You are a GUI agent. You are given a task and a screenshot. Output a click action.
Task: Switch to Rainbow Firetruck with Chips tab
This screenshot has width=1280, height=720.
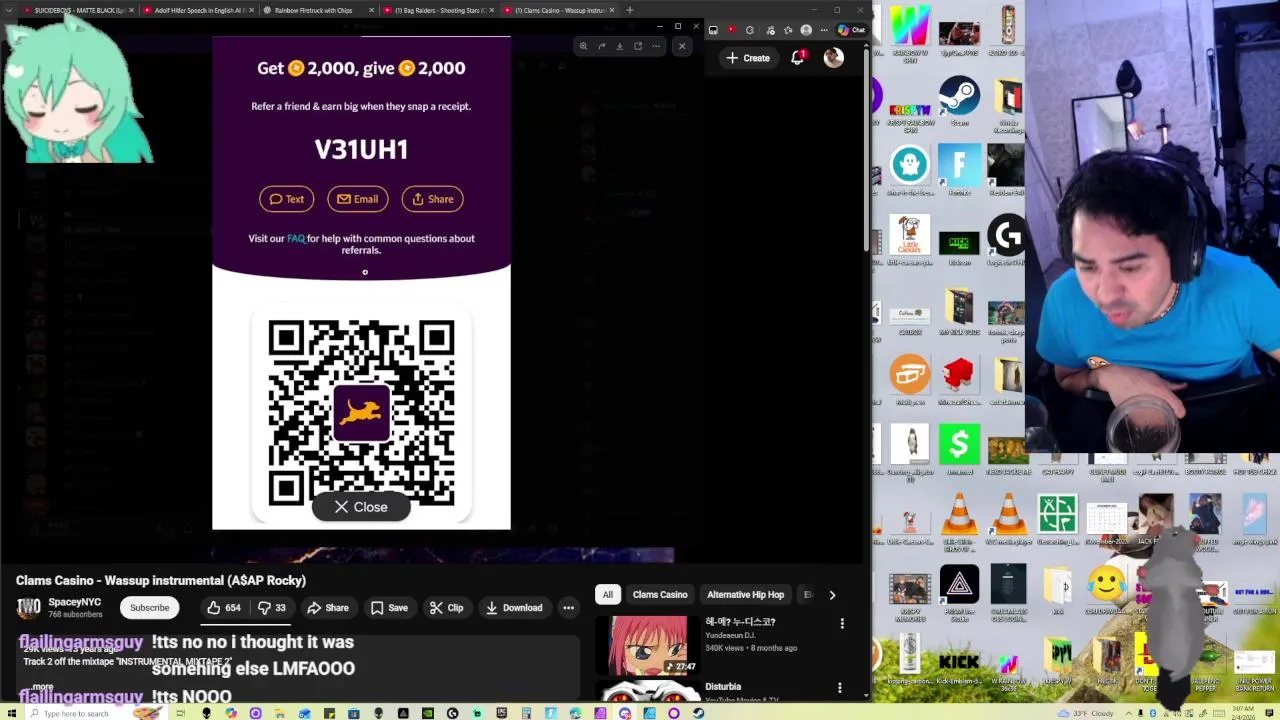[x=317, y=10]
